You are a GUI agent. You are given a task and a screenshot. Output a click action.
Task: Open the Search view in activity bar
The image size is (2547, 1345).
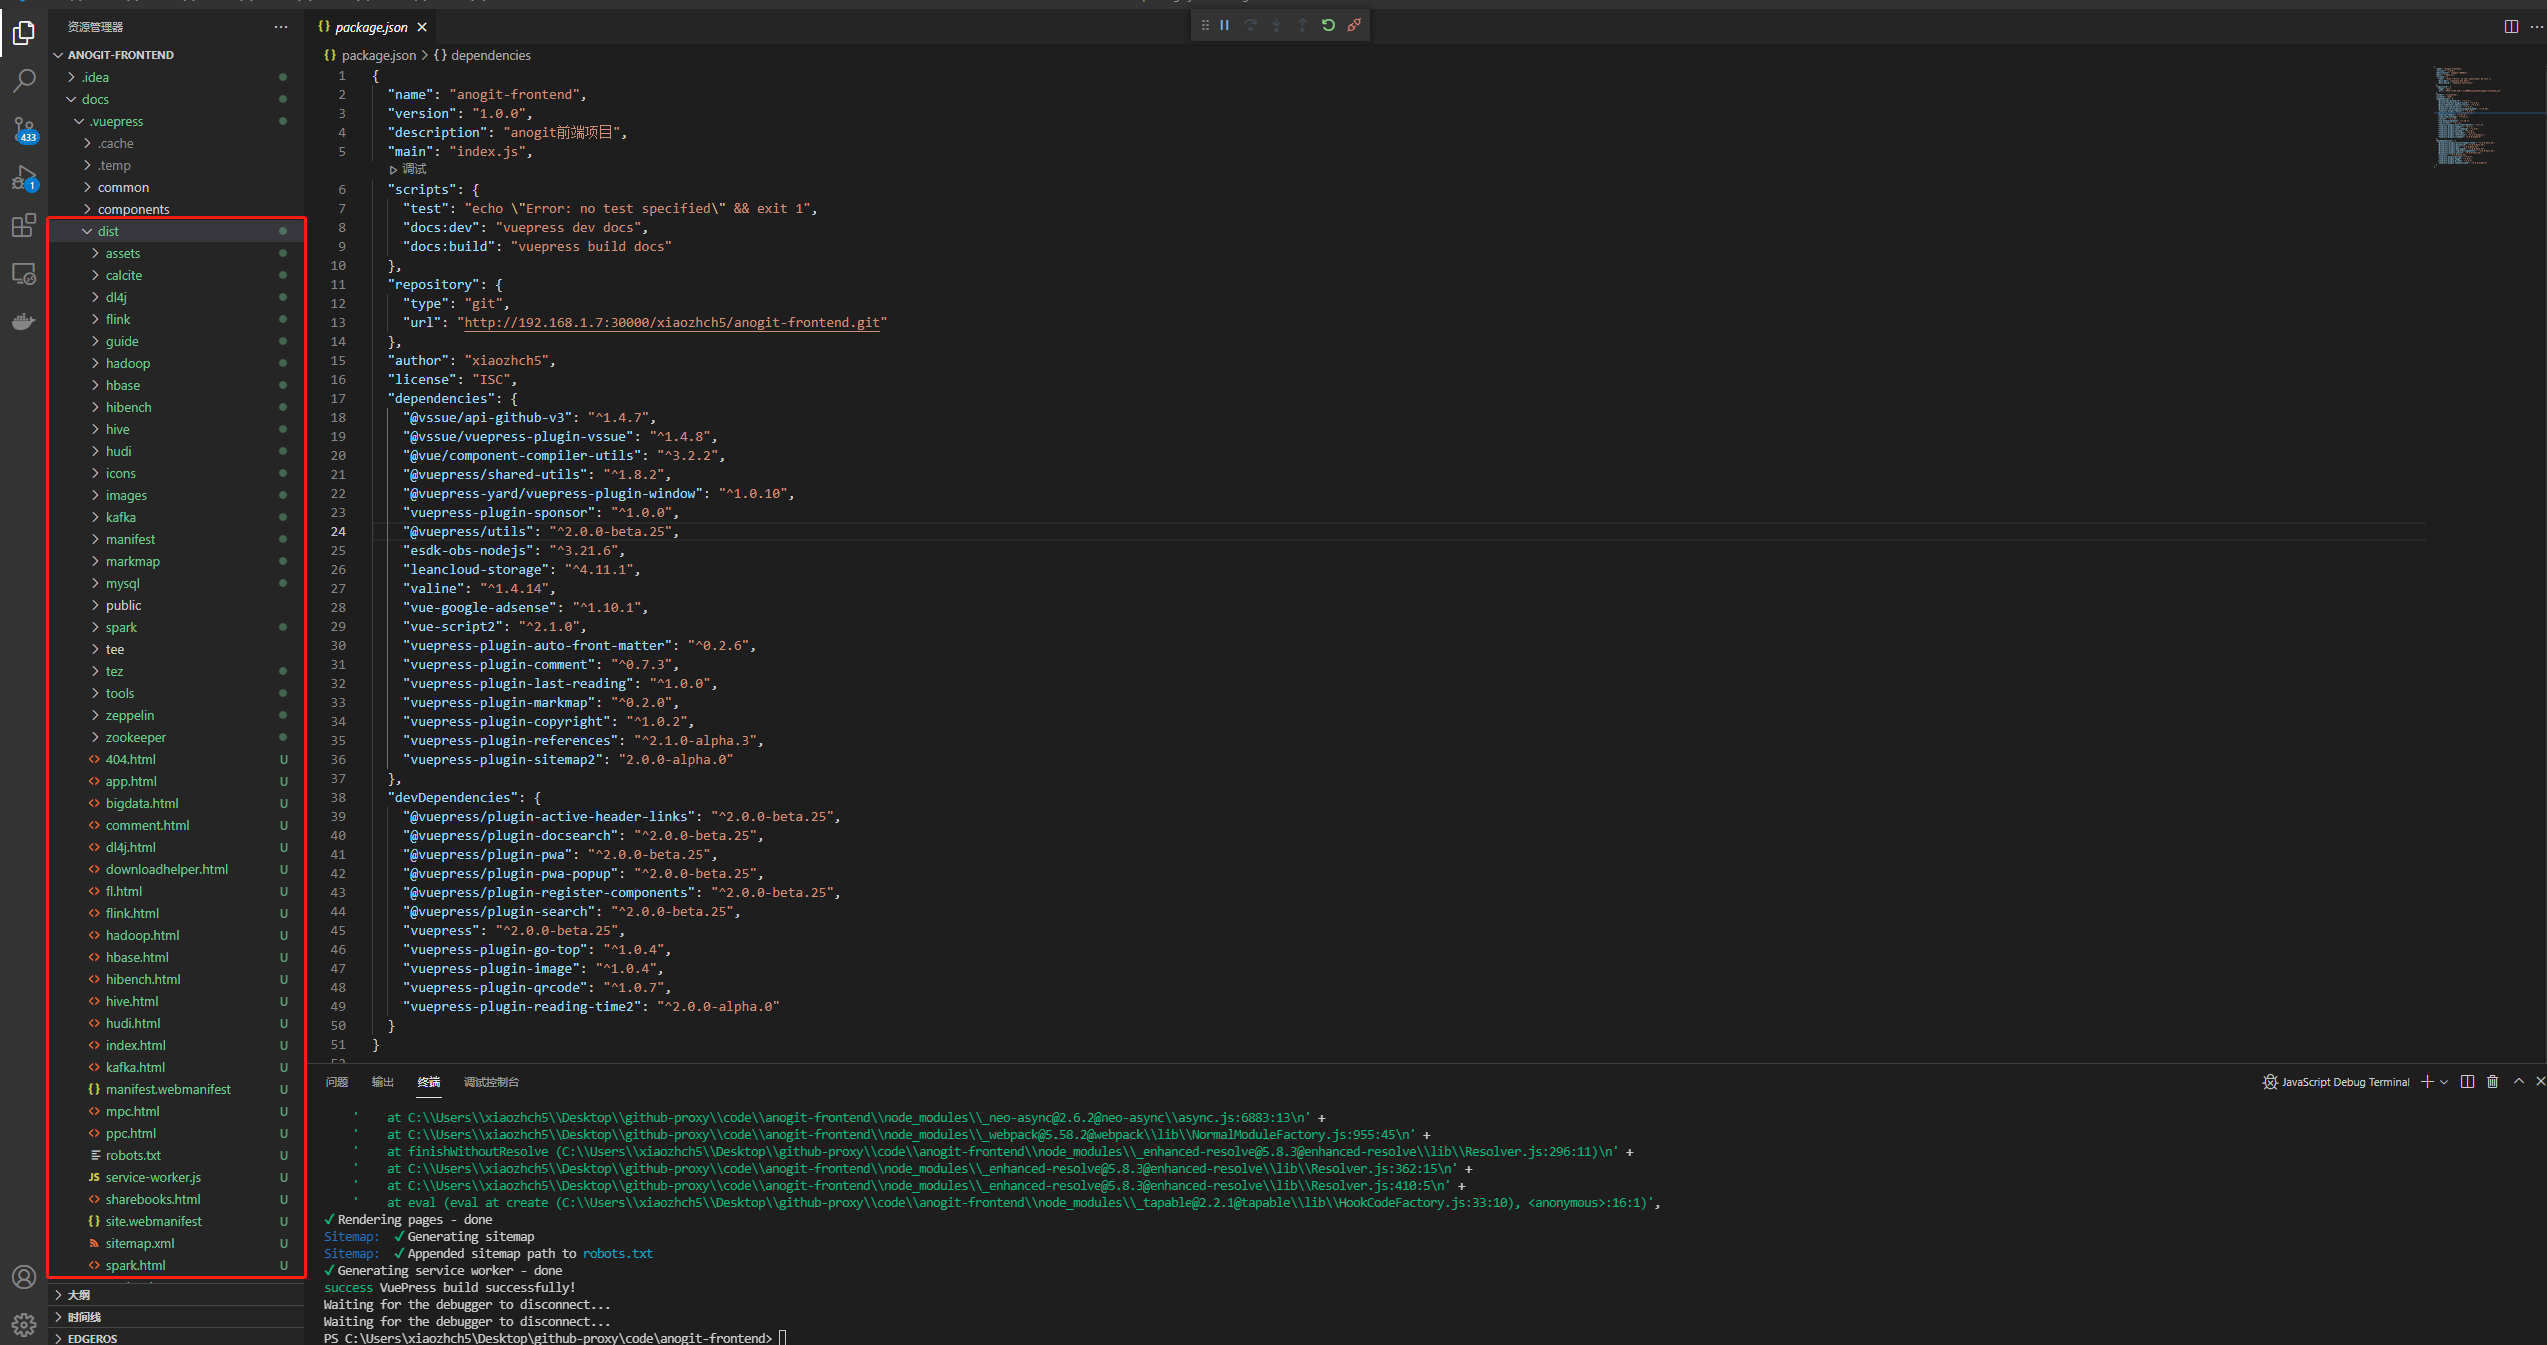[x=24, y=81]
